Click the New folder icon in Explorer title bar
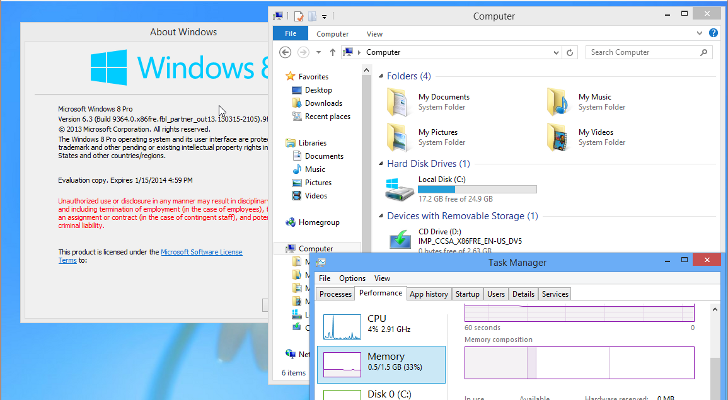This screenshot has width=728, height=400. (x=312, y=16)
